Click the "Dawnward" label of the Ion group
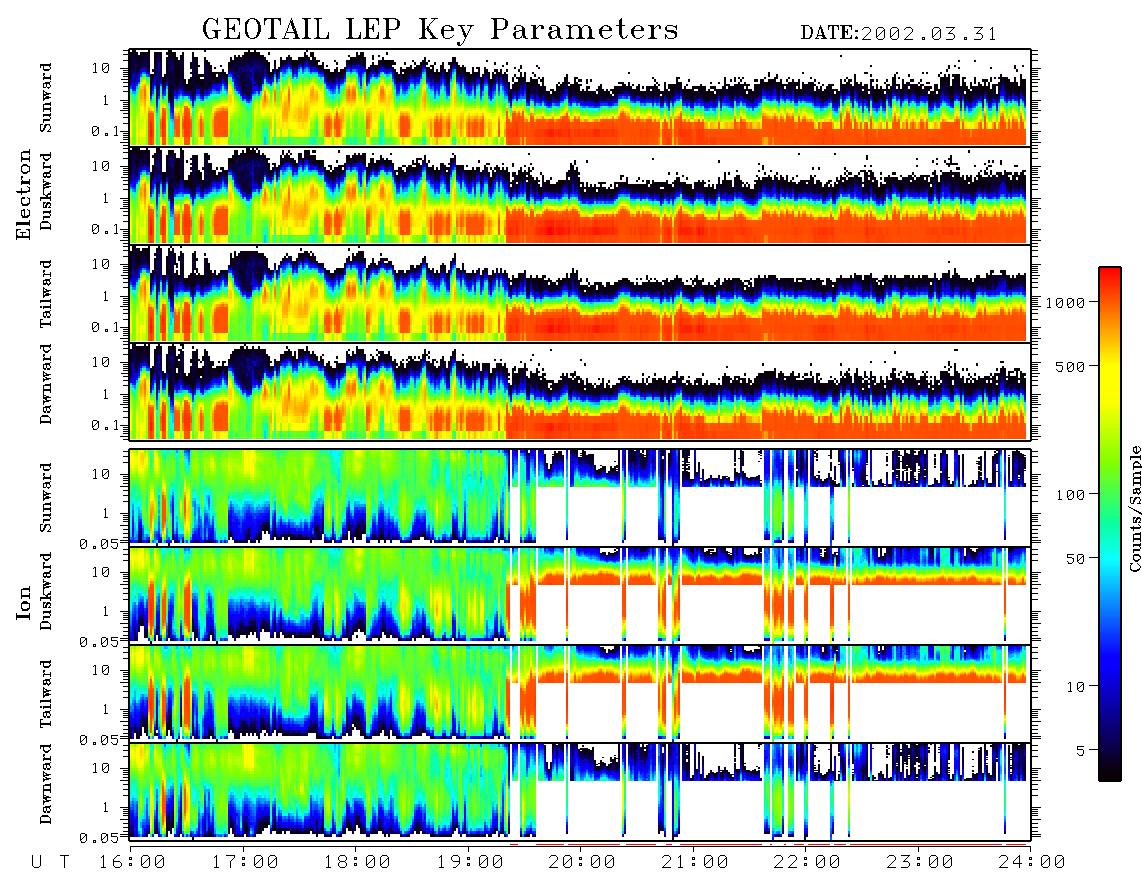Image resolution: width=1142 pixels, height=880 pixels. pyautogui.click(x=46, y=784)
